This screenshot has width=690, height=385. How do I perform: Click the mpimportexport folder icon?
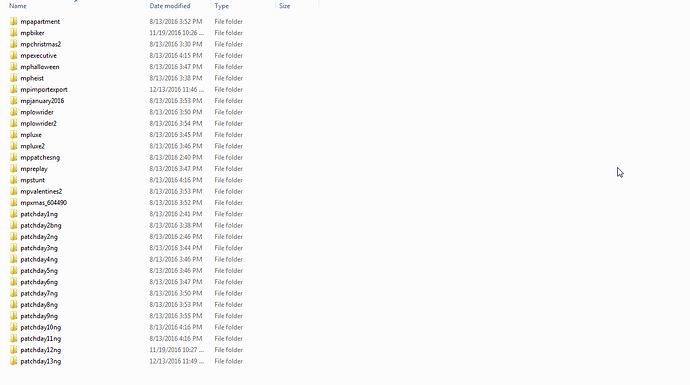(14, 89)
